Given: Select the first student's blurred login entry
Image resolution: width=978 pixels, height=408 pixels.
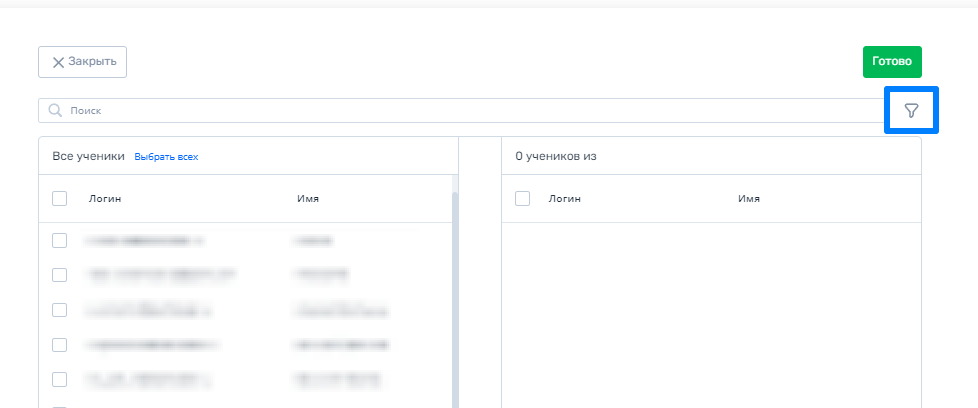Looking at the screenshot, I should pyautogui.click(x=144, y=240).
